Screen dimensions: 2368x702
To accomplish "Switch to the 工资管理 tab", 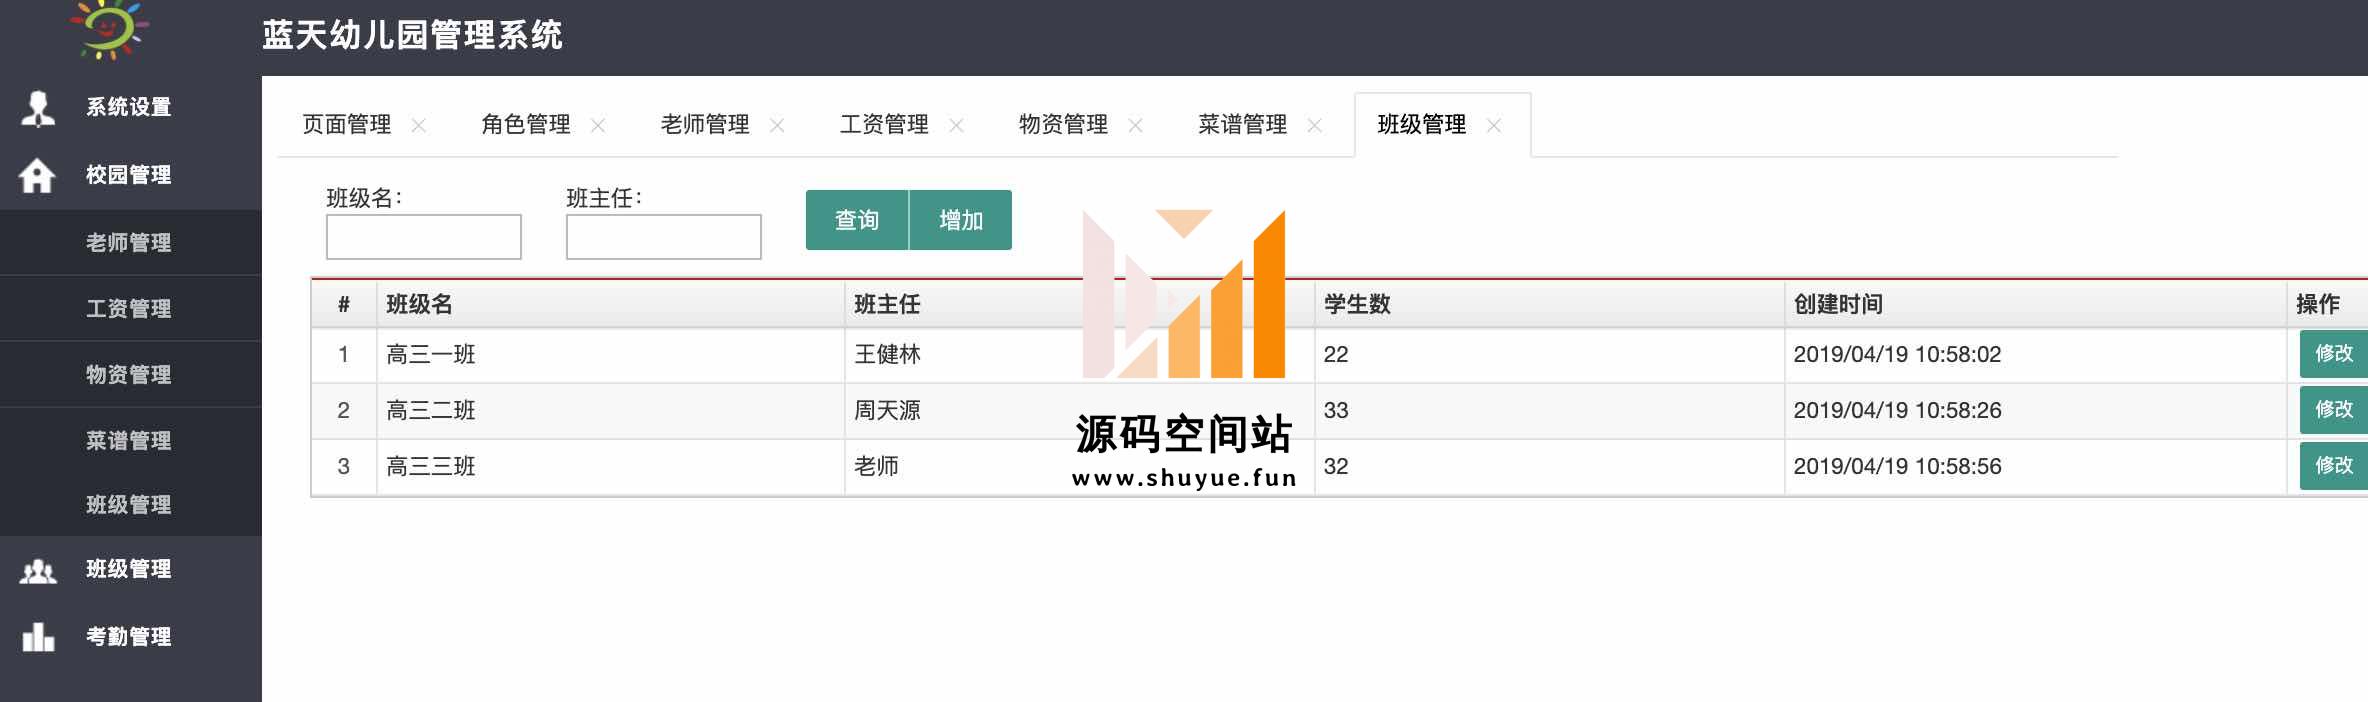I will 884,125.
